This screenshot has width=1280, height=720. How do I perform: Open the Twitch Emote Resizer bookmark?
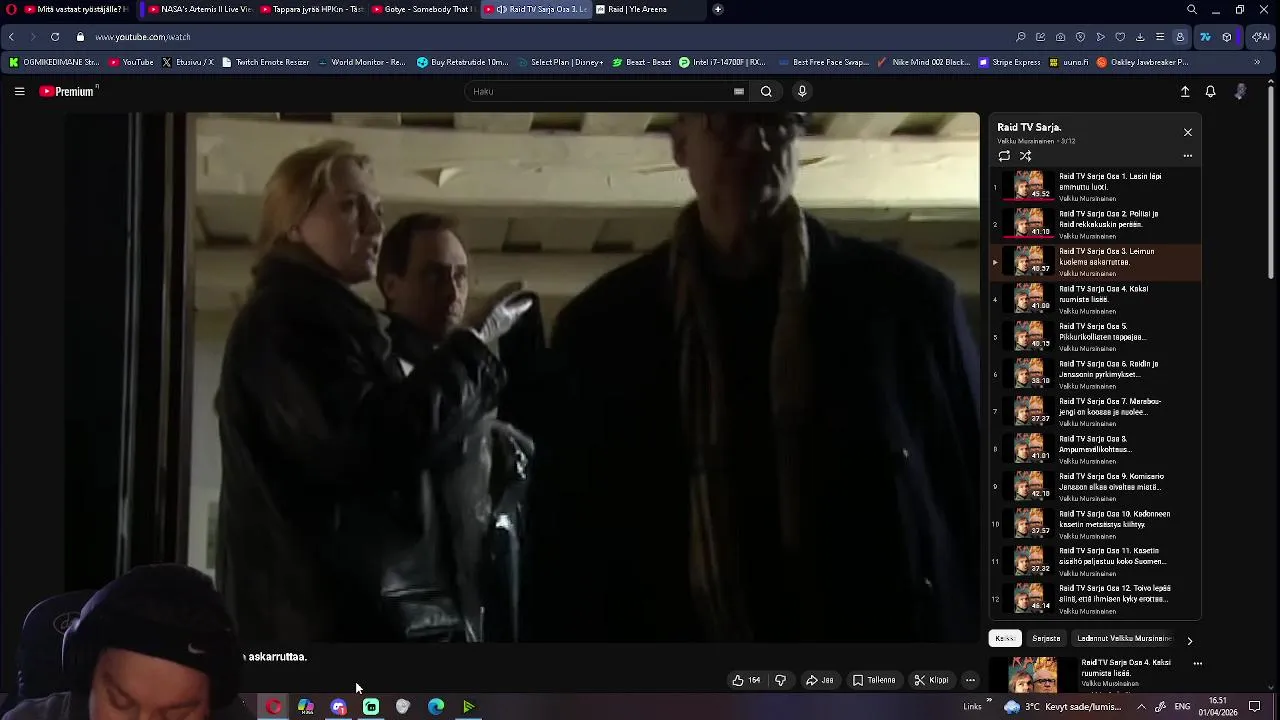(266, 62)
